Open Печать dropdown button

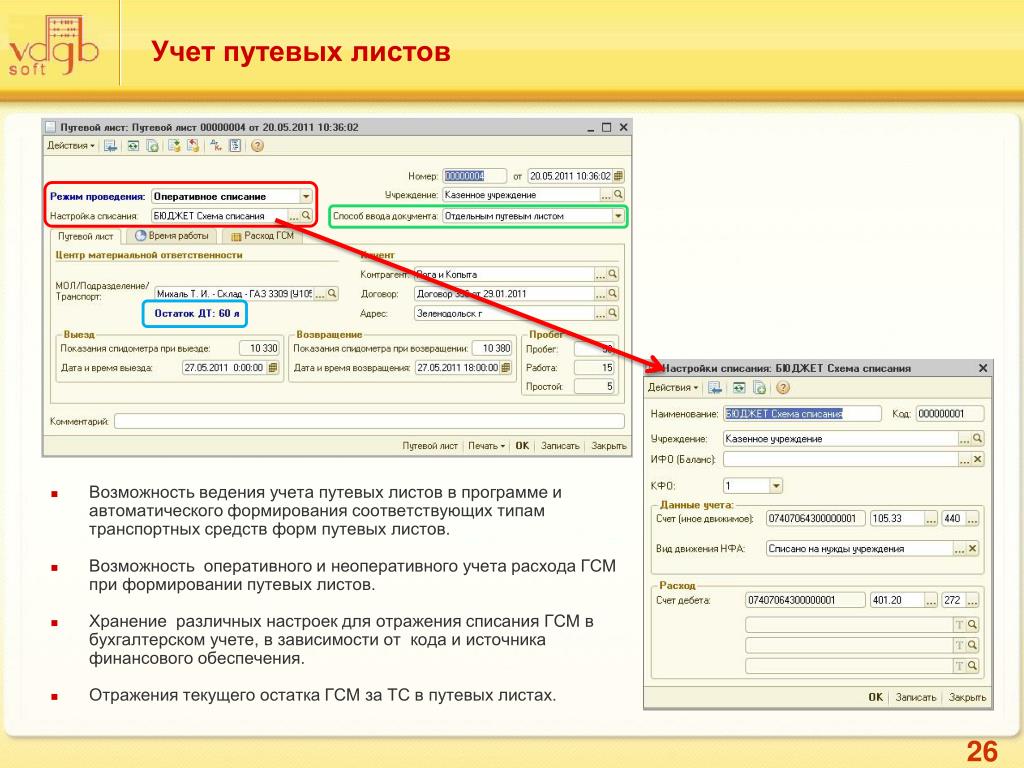(x=486, y=446)
